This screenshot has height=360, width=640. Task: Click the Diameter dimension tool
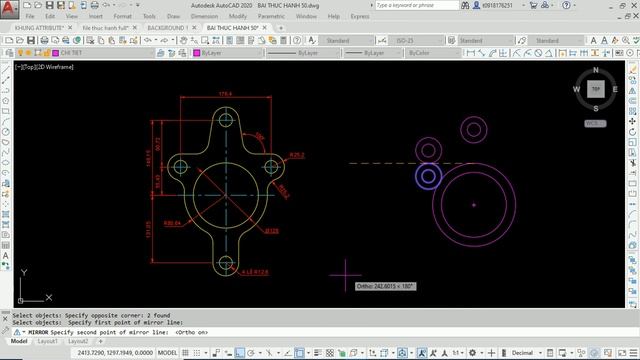pyautogui.click(x=538, y=53)
